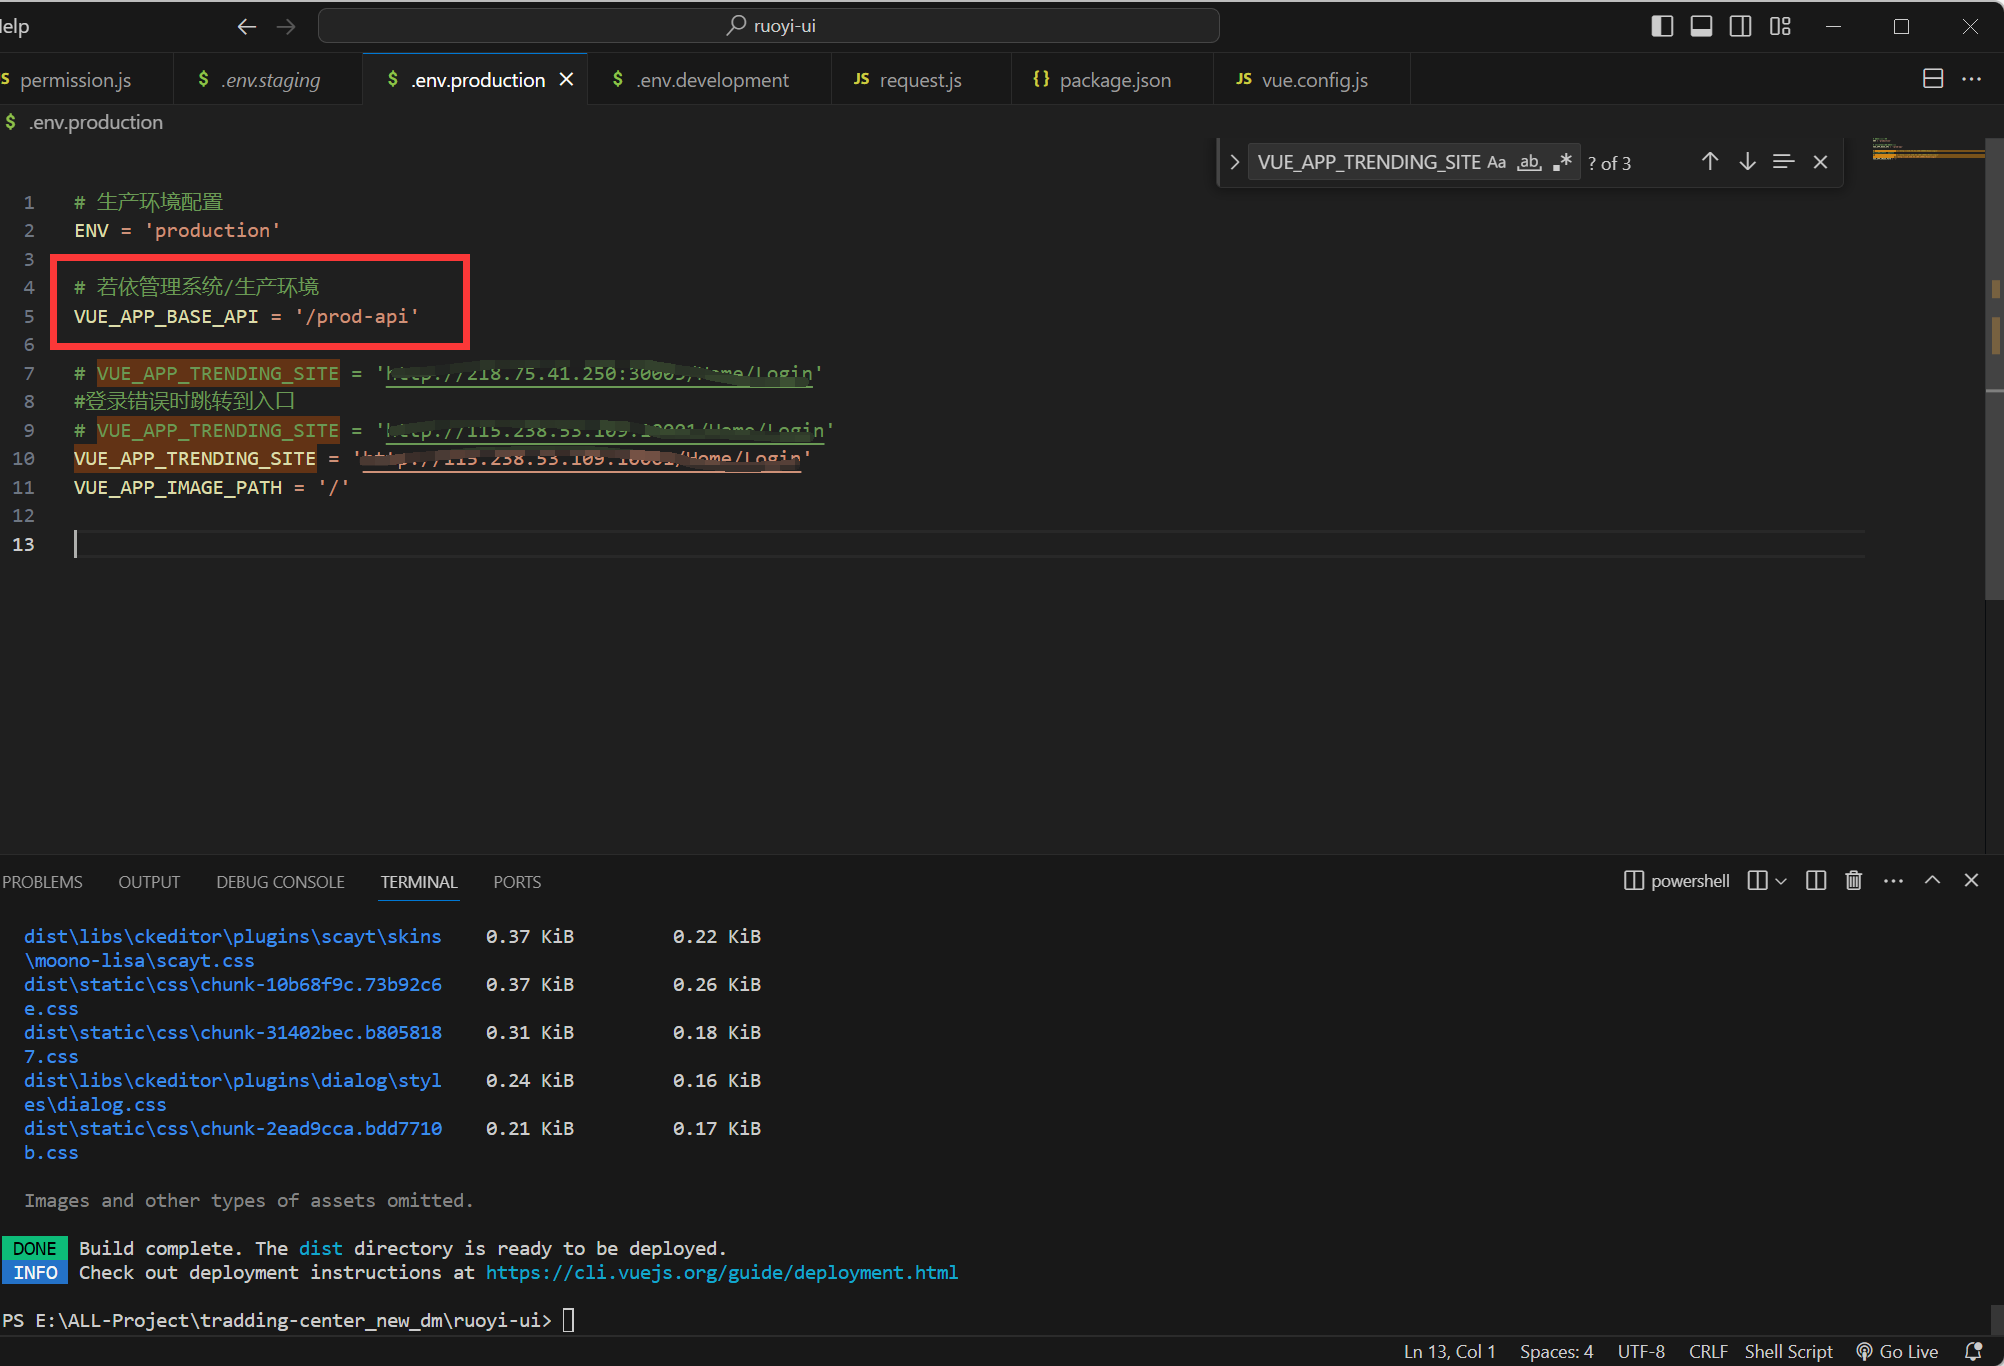2004x1366 pixels.
Task: Click split editor icon in tab bar
Action: [x=1933, y=79]
